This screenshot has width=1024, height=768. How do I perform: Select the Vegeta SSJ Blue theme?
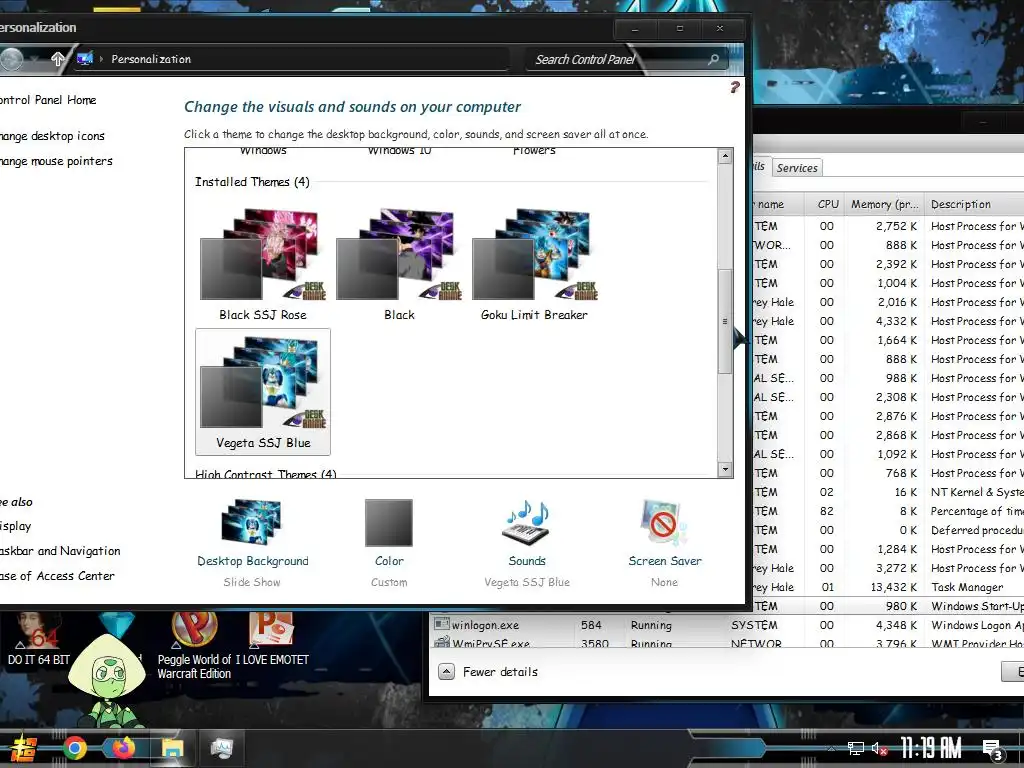(x=263, y=392)
